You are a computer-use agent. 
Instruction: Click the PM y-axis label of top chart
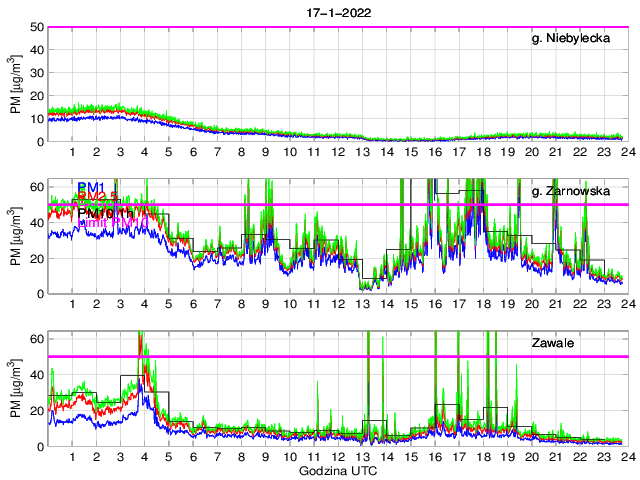[15, 85]
